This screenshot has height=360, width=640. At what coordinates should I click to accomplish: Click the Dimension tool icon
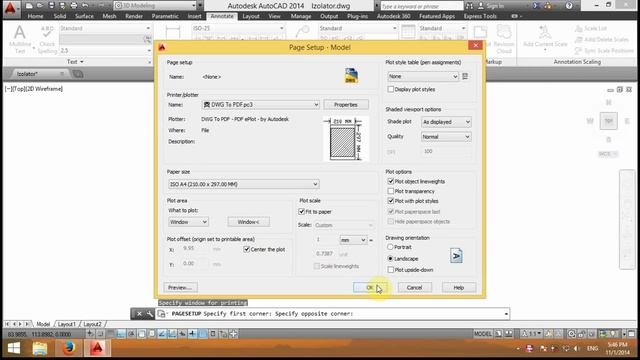(173, 33)
